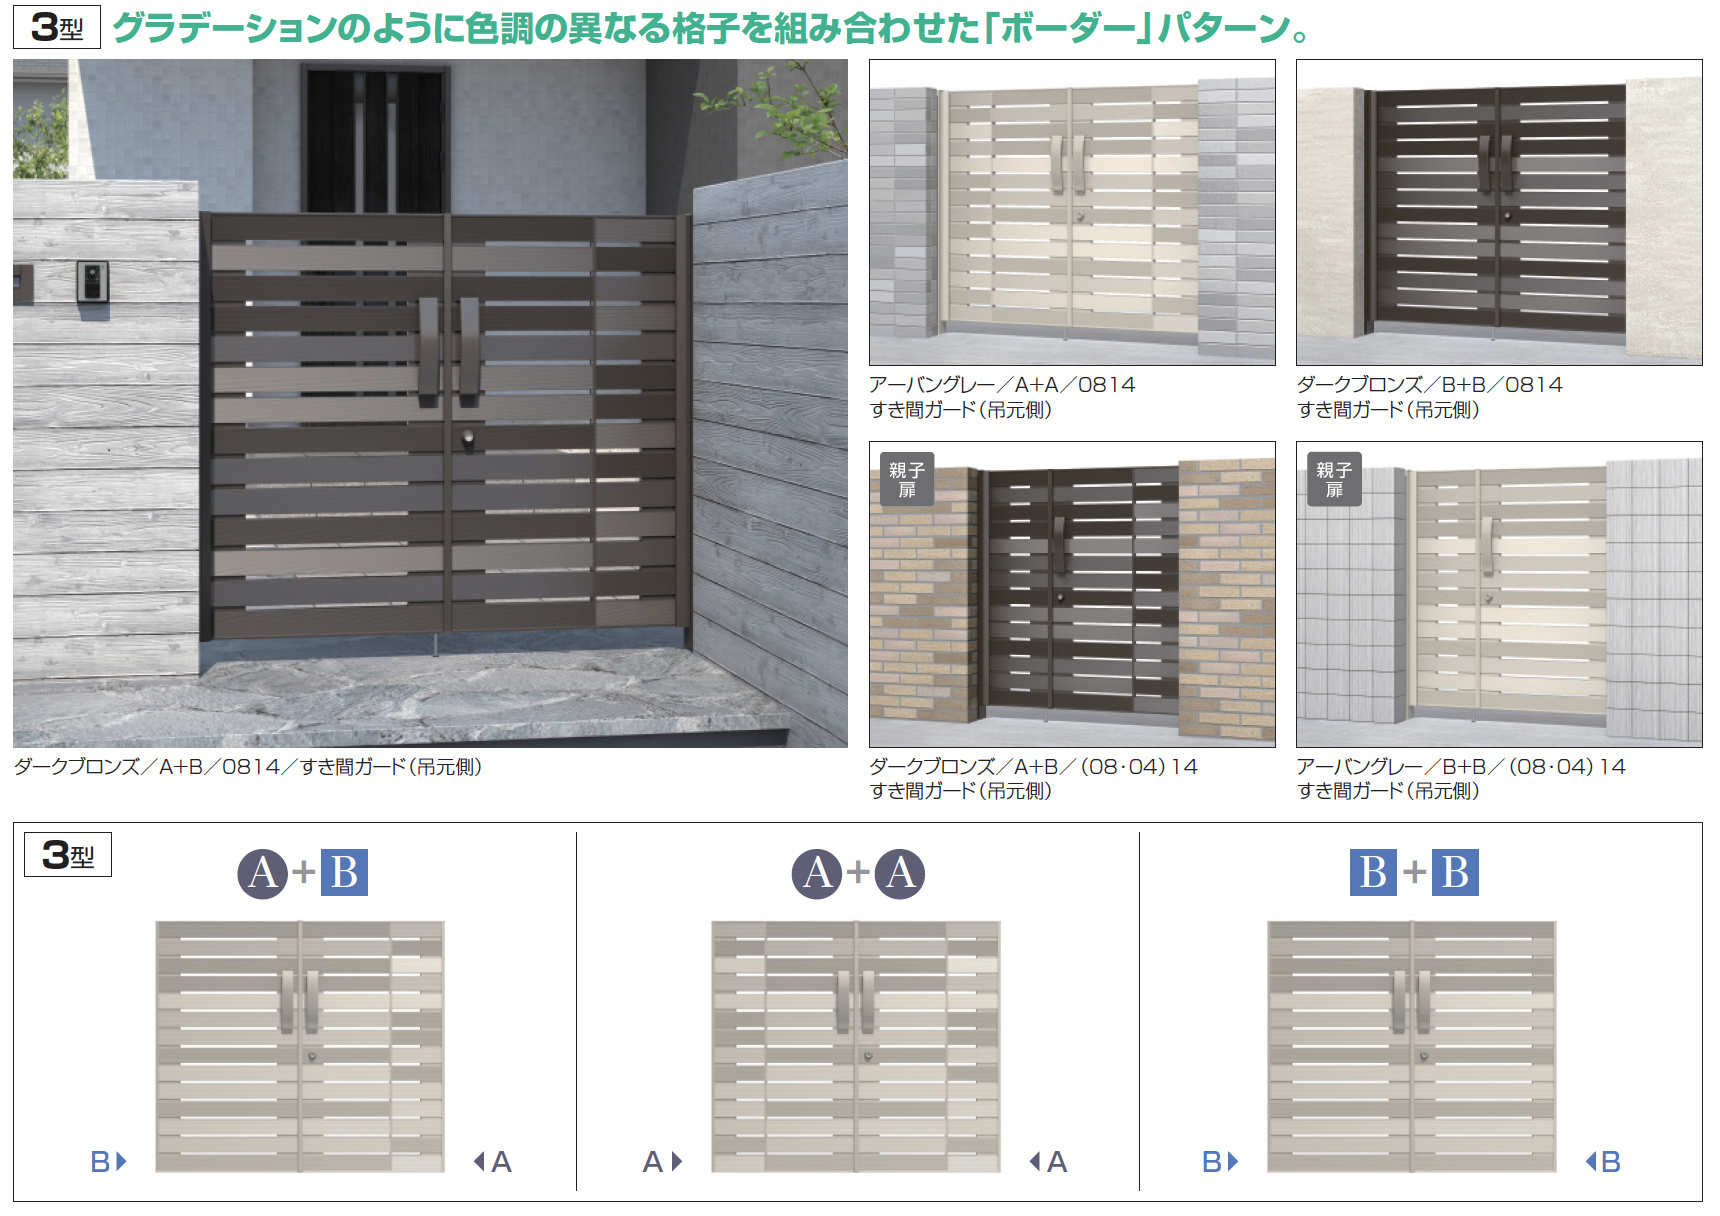Select the B+B gate pattern diagram

[x=1412, y=1046]
